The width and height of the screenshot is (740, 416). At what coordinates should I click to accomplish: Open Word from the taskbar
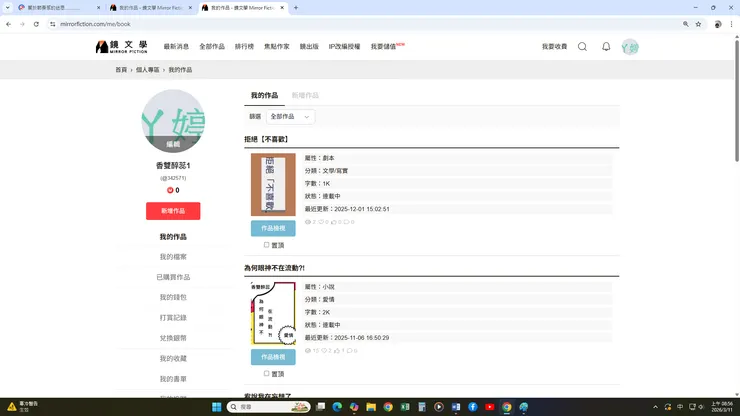pos(455,407)
